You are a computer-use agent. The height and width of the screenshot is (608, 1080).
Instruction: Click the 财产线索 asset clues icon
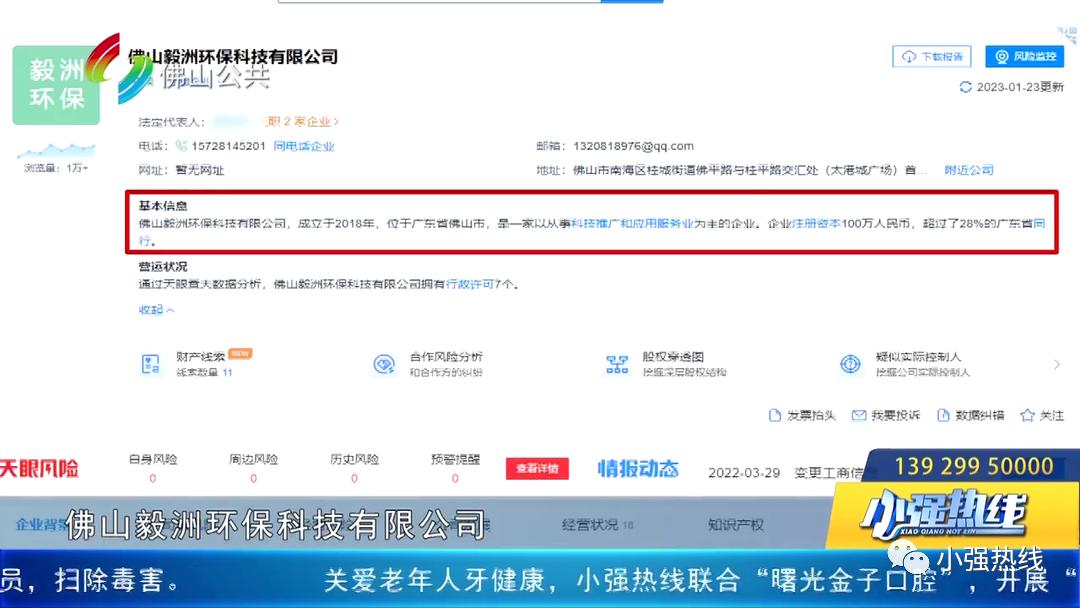pos(151,364)
